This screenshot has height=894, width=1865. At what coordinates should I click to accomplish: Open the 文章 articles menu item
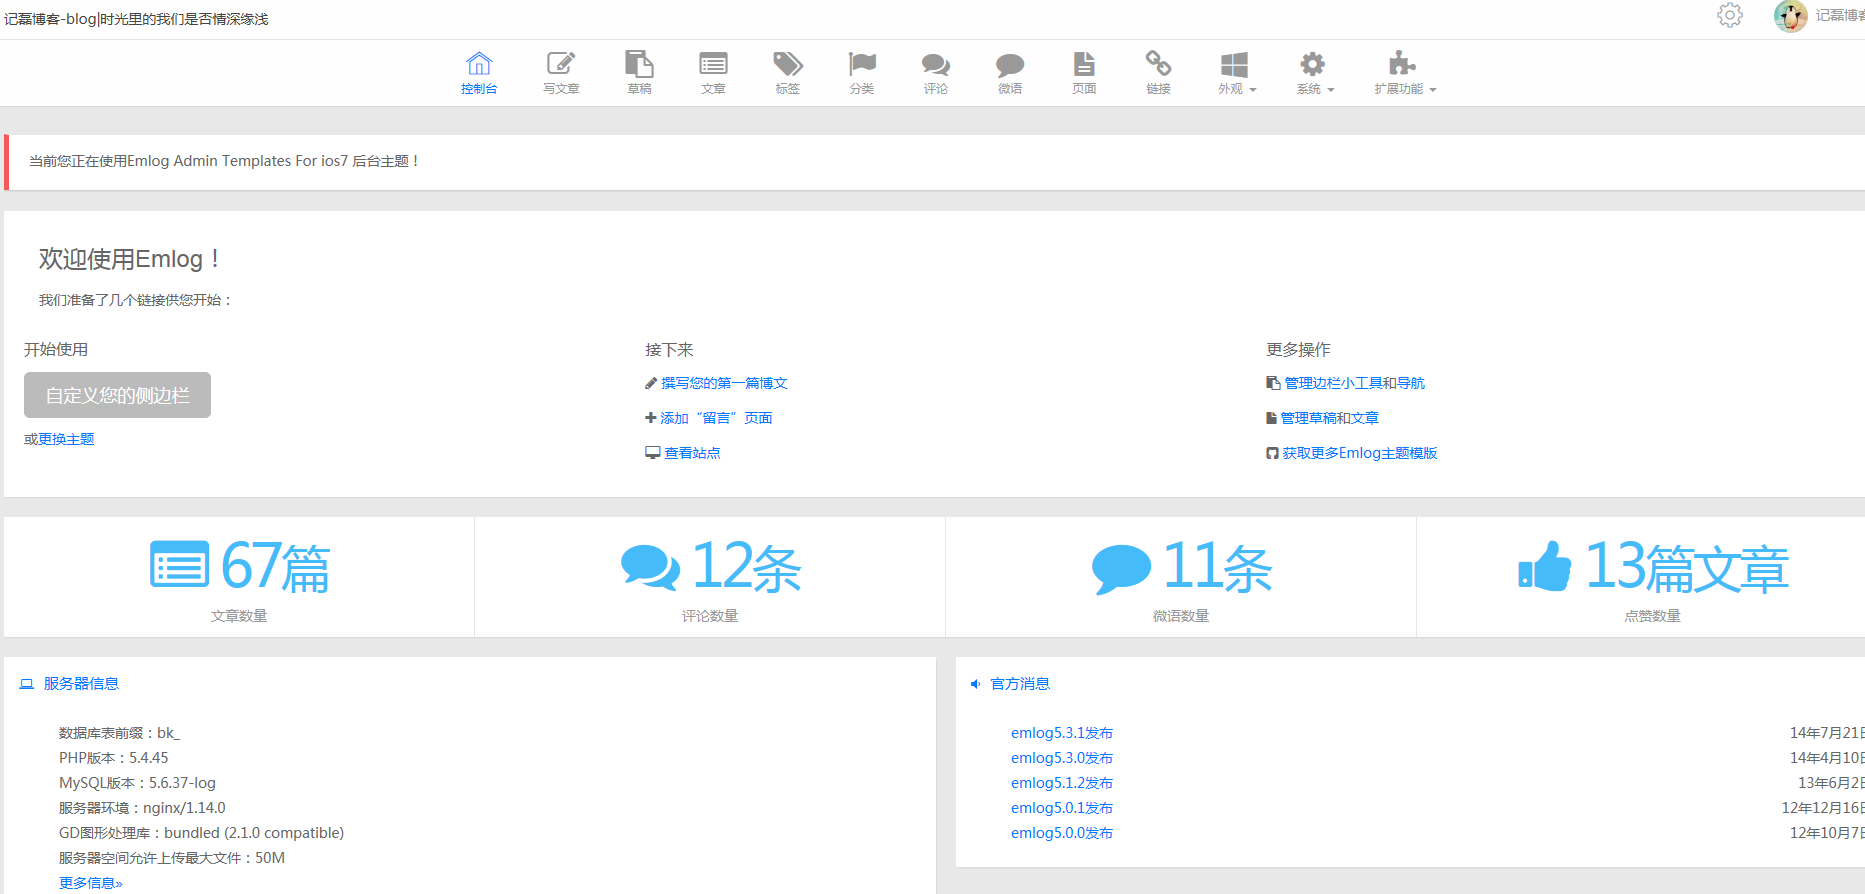713,72
